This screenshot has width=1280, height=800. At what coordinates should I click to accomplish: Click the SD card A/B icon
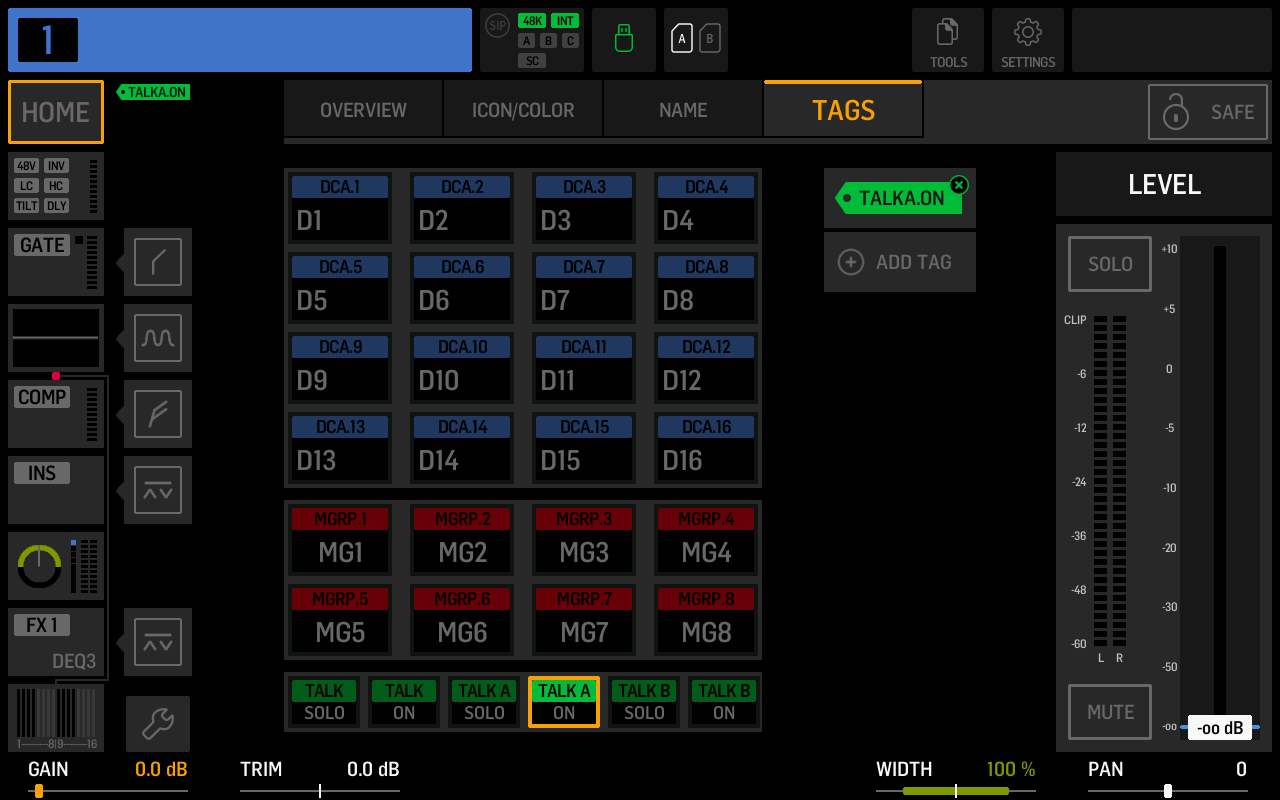click(696, 40)
